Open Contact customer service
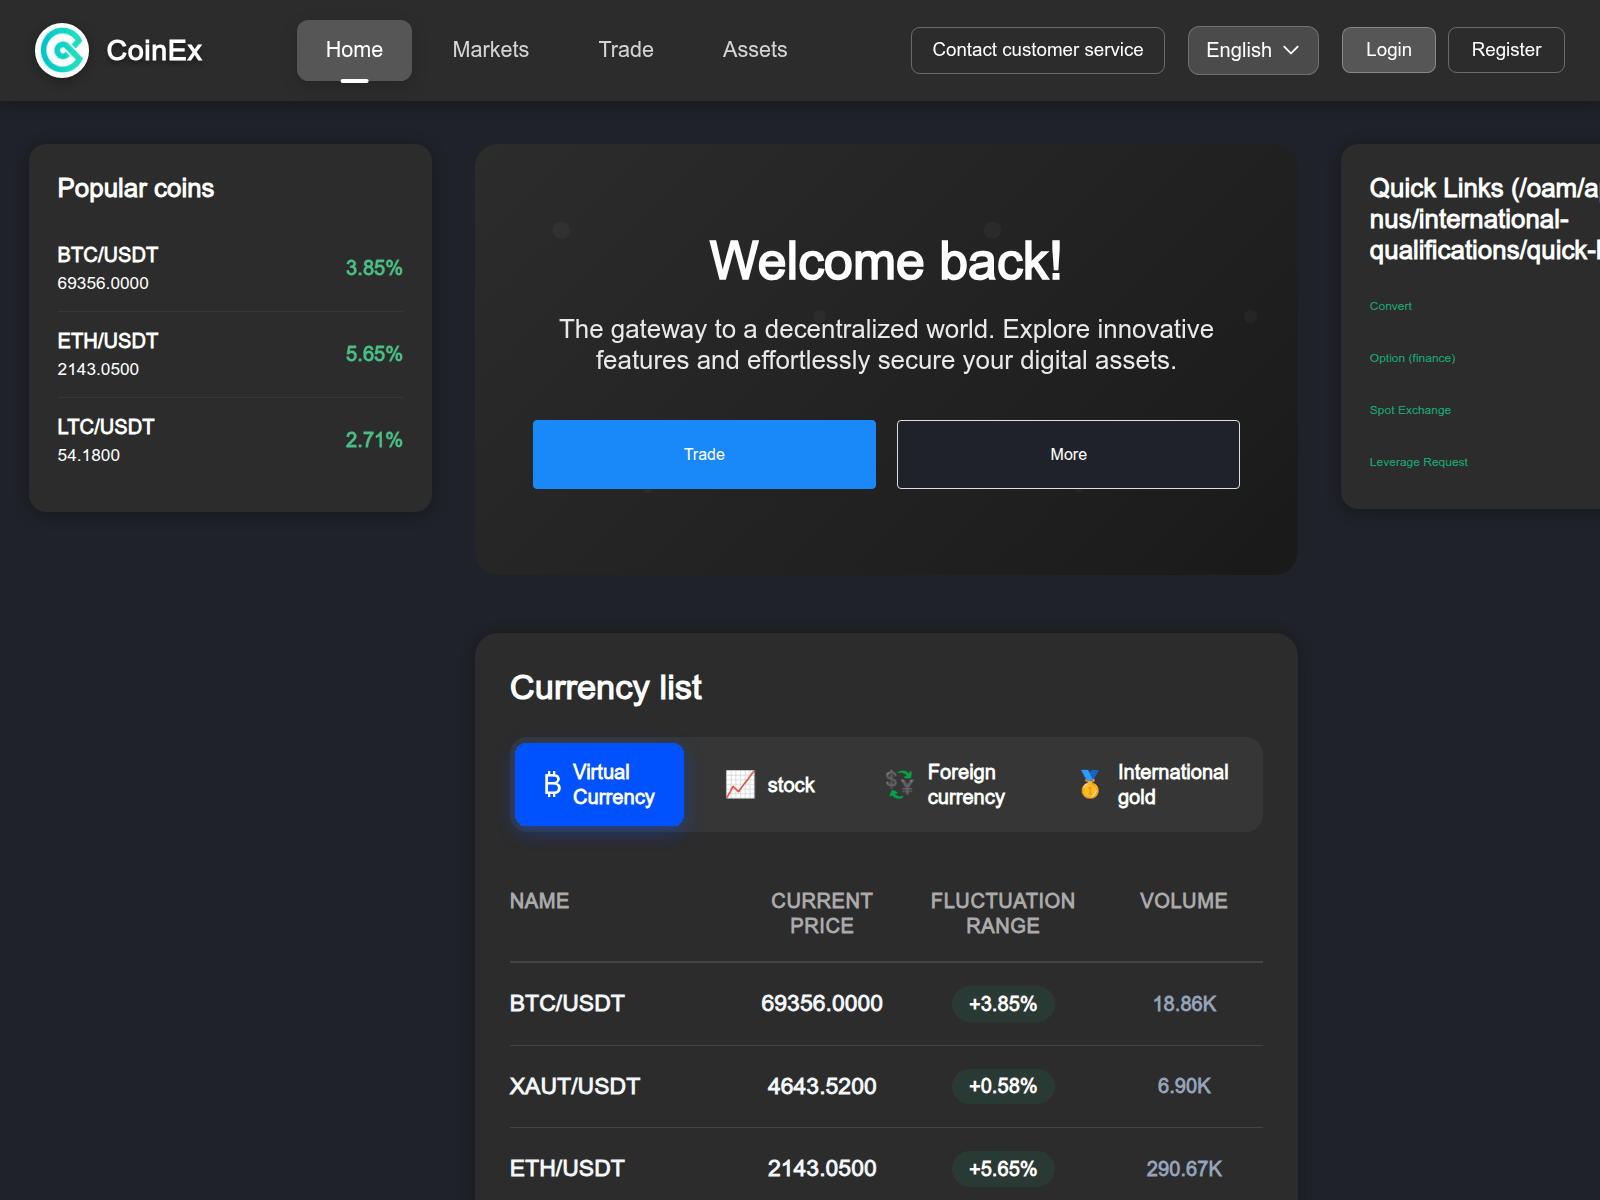1600x1200 pixels. click(1037, 49)
